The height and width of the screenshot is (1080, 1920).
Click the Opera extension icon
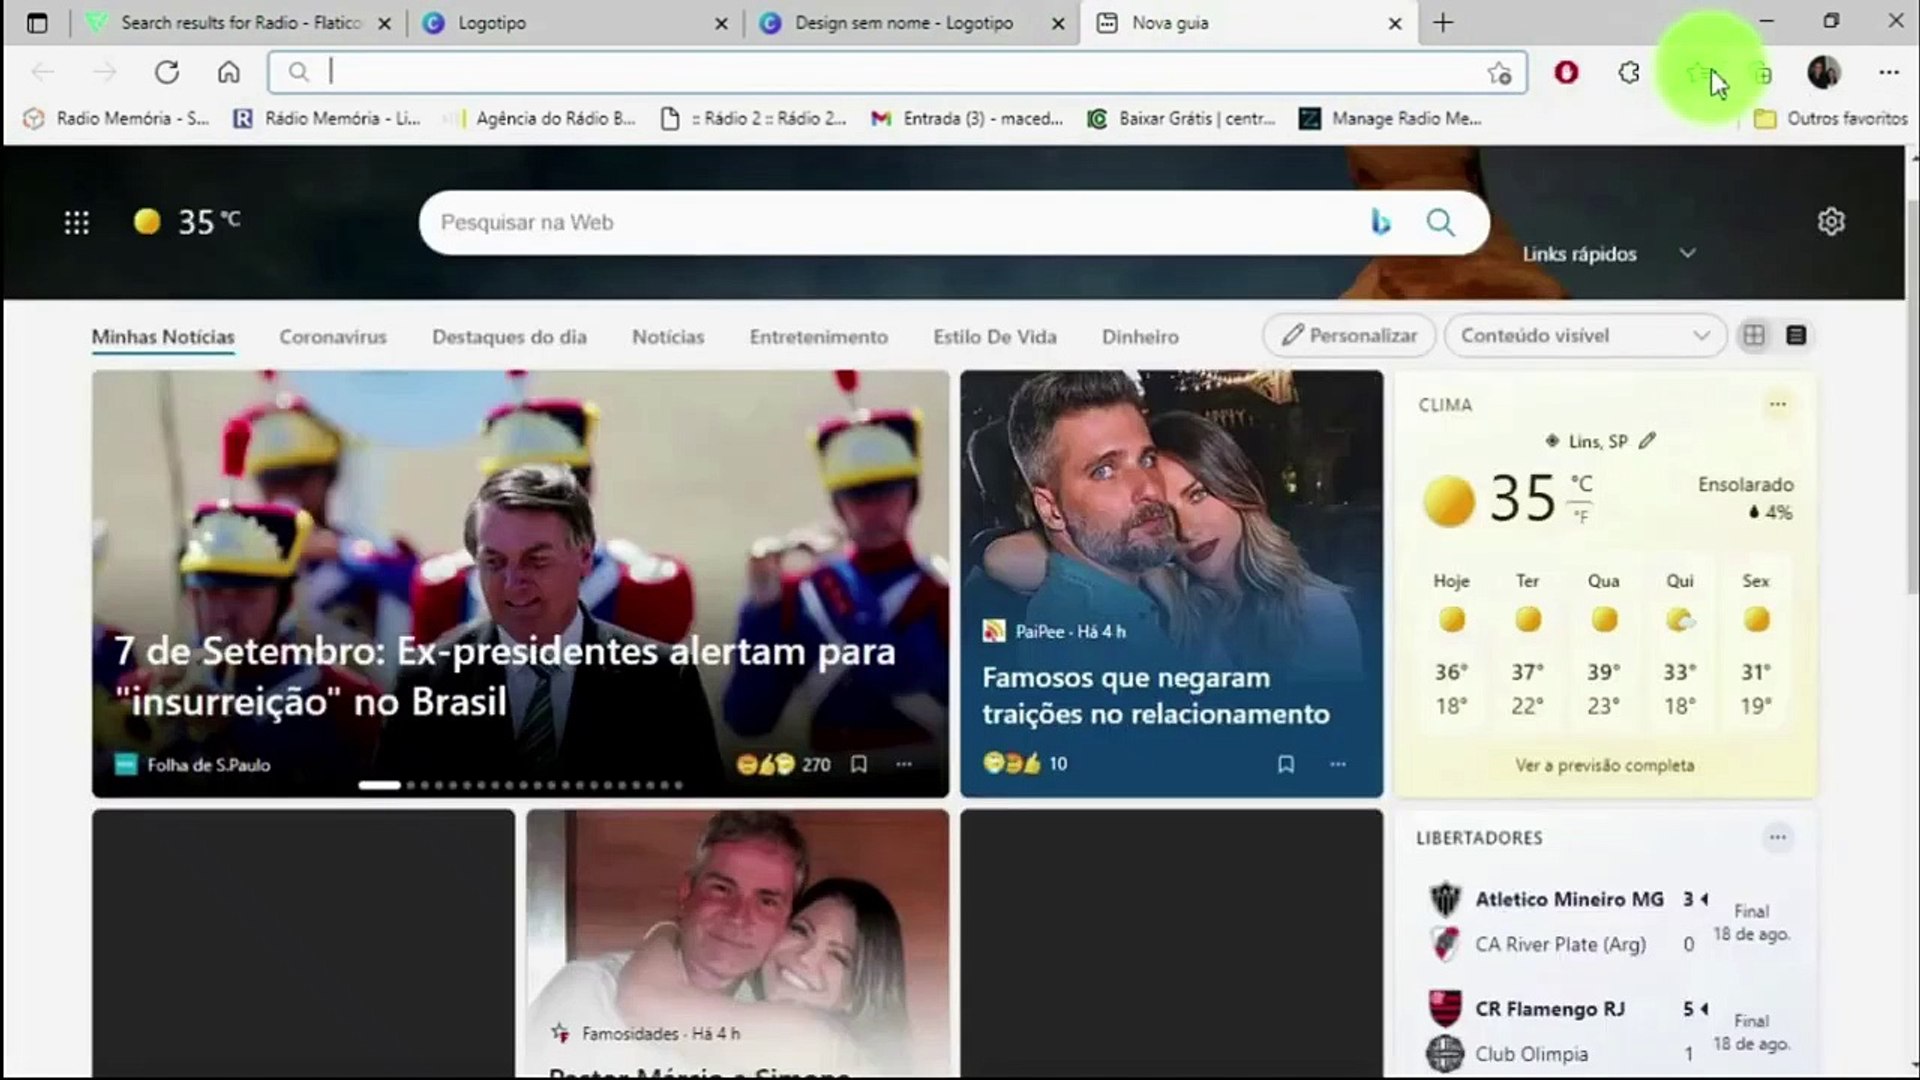tap(1566, 72)
